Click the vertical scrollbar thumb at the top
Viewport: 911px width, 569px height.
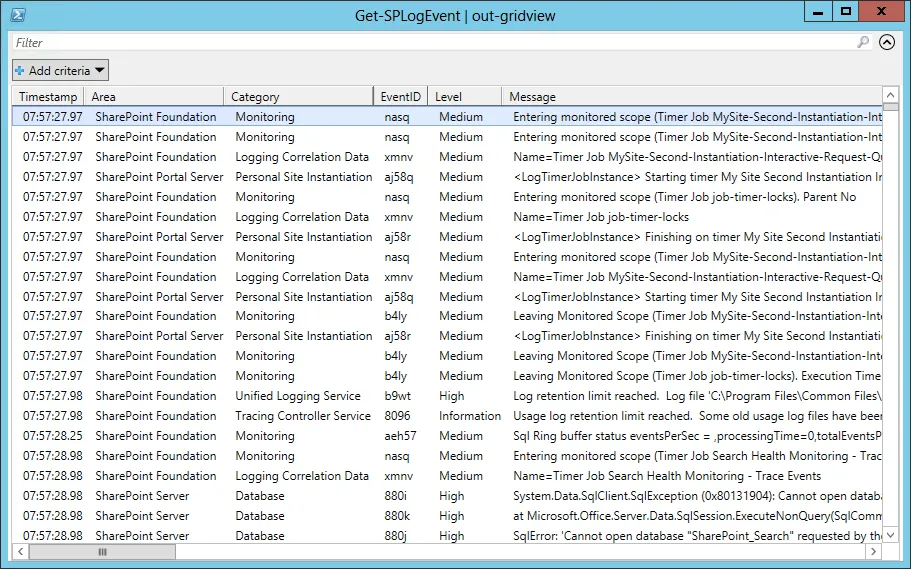(890, 107)
